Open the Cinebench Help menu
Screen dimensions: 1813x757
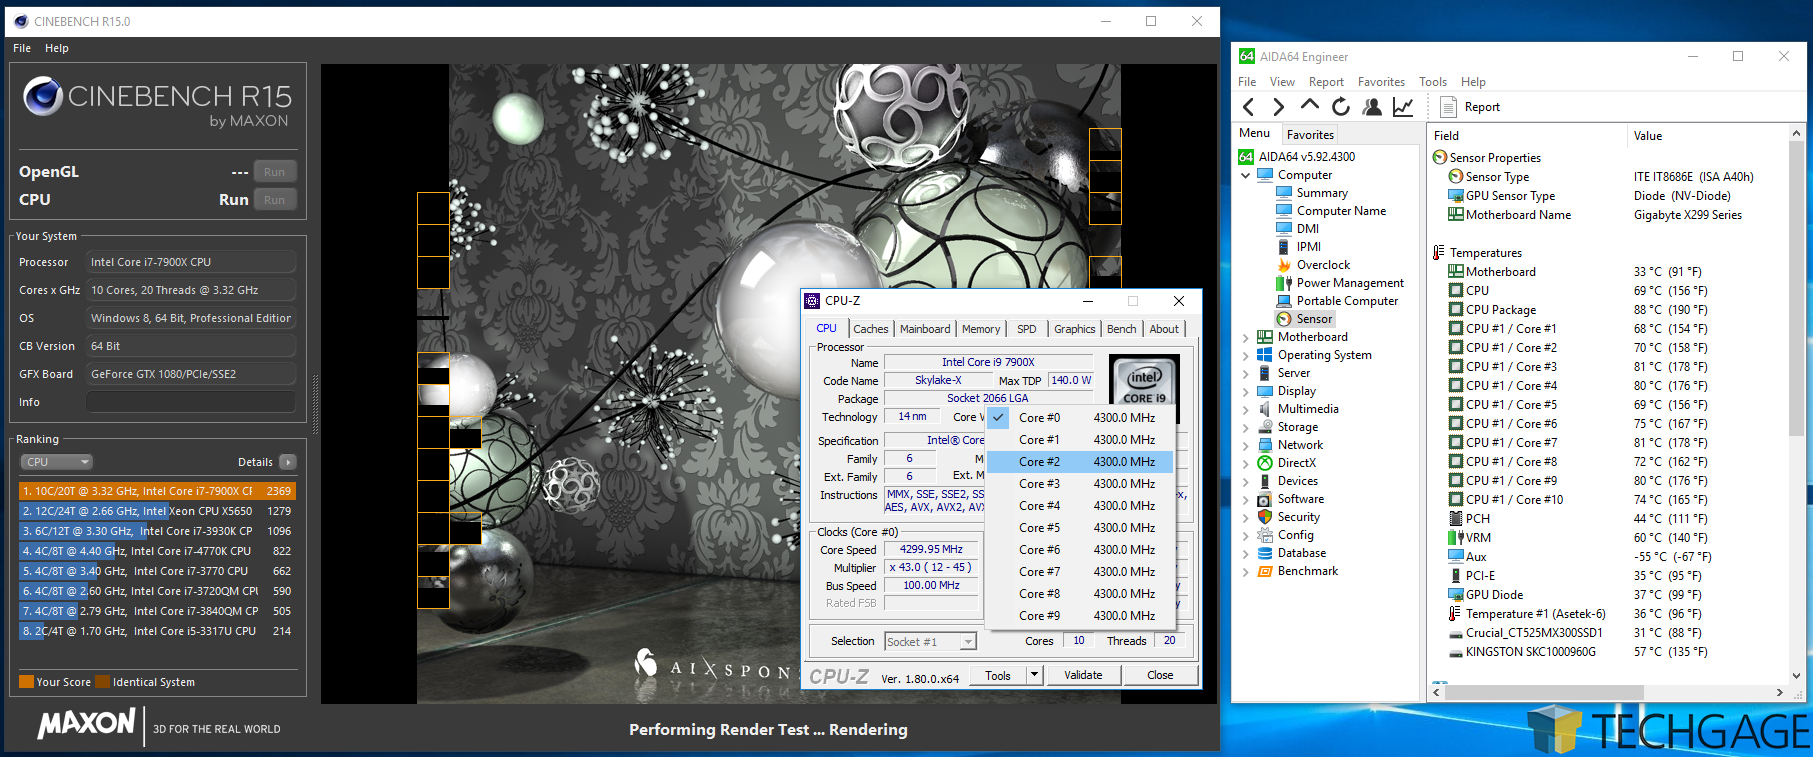coord(57,48)
